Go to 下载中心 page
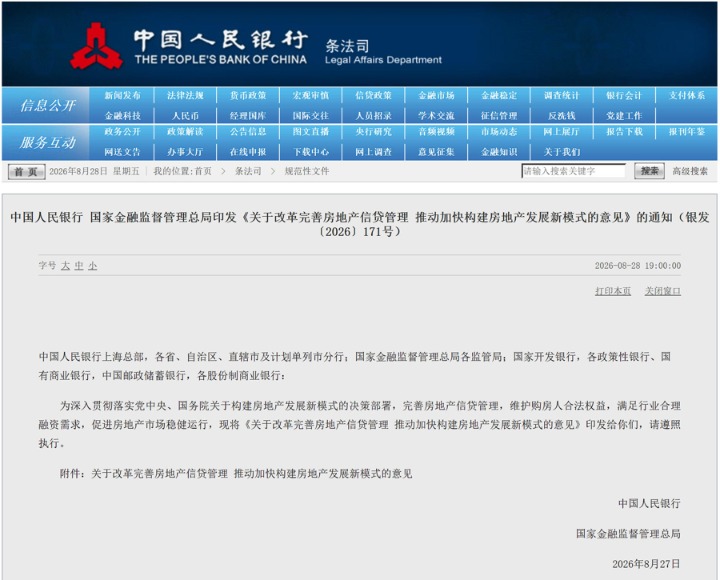The width and height of the screenshot is (720, 580). pyautogui.click(x=311, y=152)
